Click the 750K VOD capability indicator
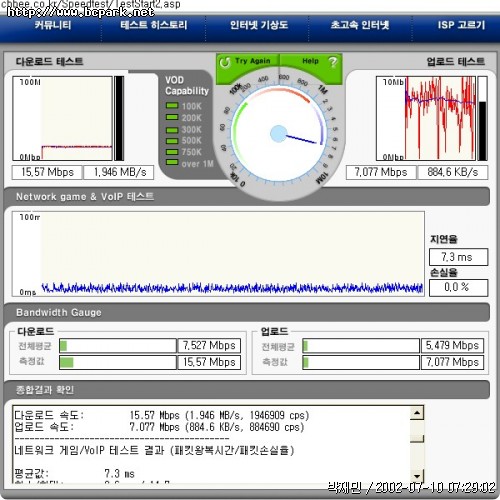Screen dimensions: 500x500 tap(172, 152)
